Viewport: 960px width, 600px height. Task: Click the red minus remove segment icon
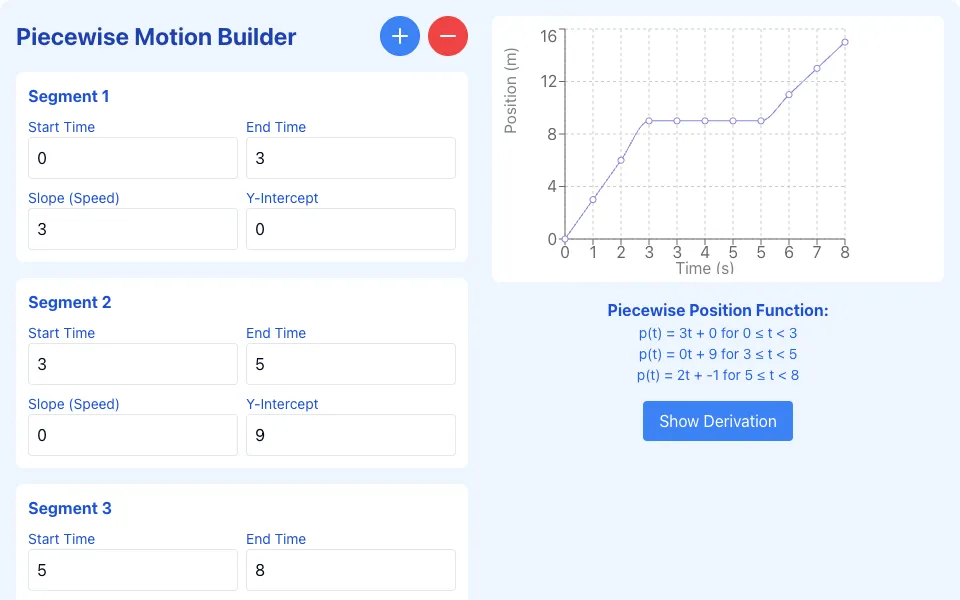click(448, 36)
